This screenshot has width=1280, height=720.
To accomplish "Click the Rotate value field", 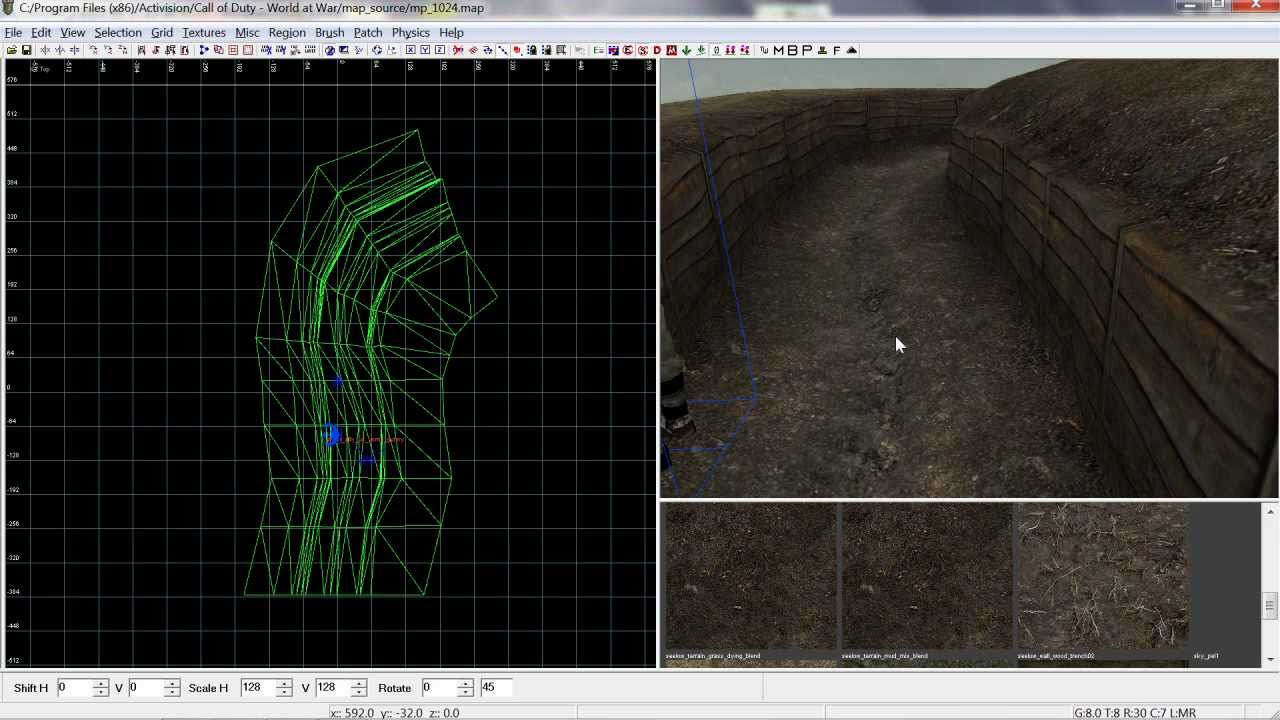I will tap(439, 688).
